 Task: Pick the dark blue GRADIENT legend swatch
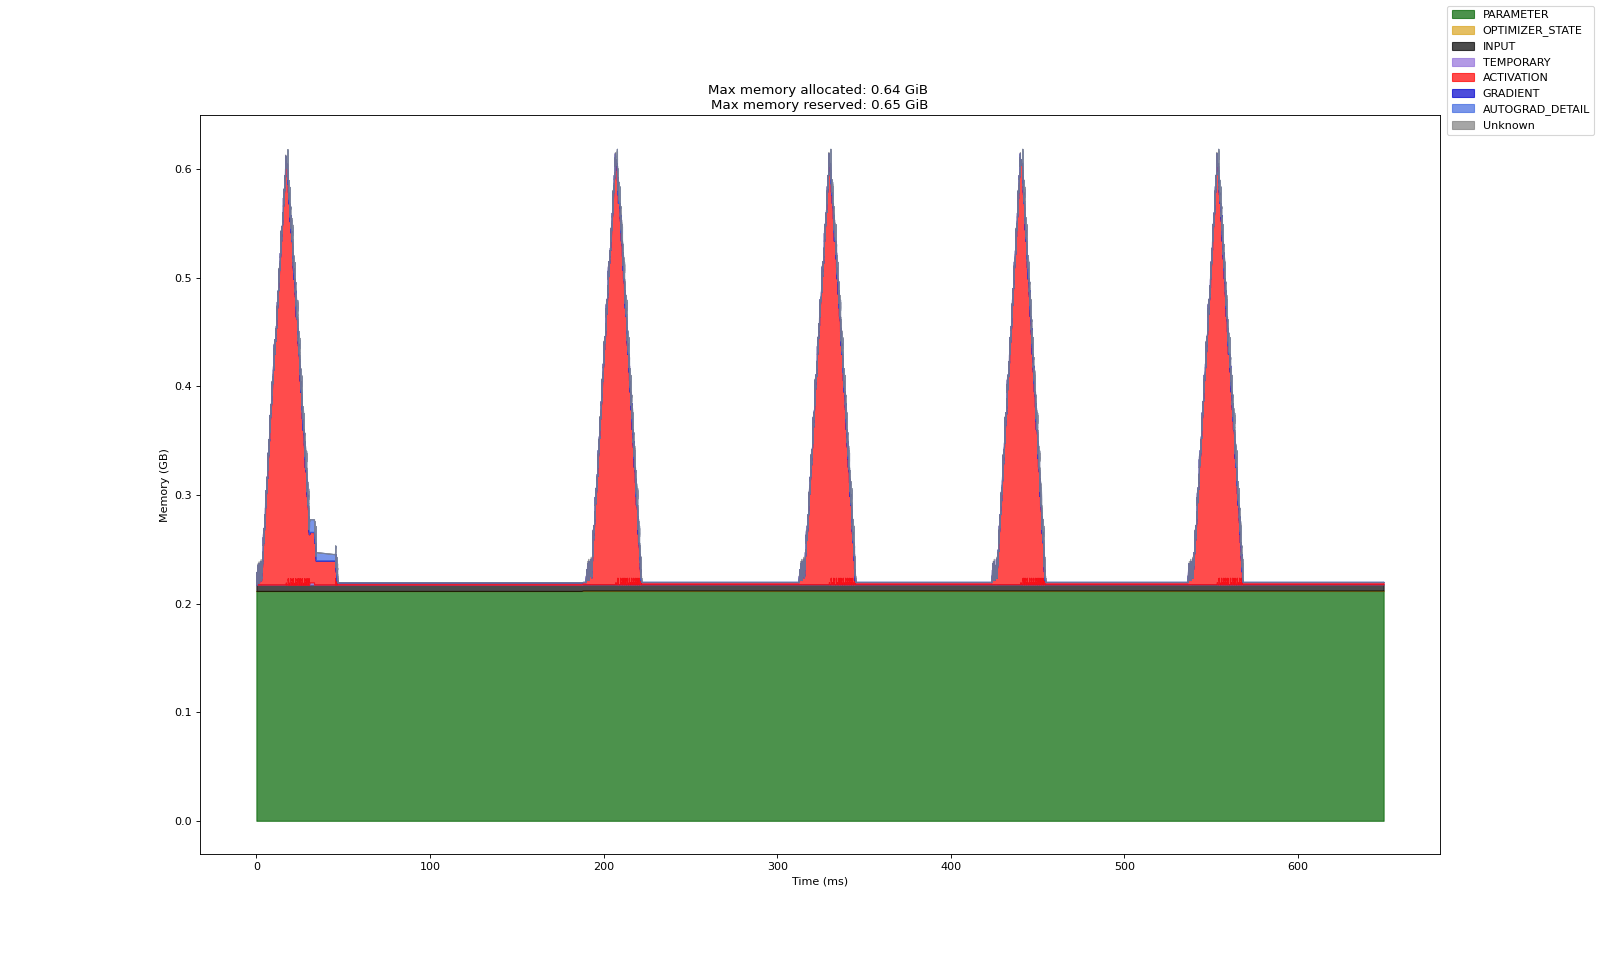(x=1463, y=94)
